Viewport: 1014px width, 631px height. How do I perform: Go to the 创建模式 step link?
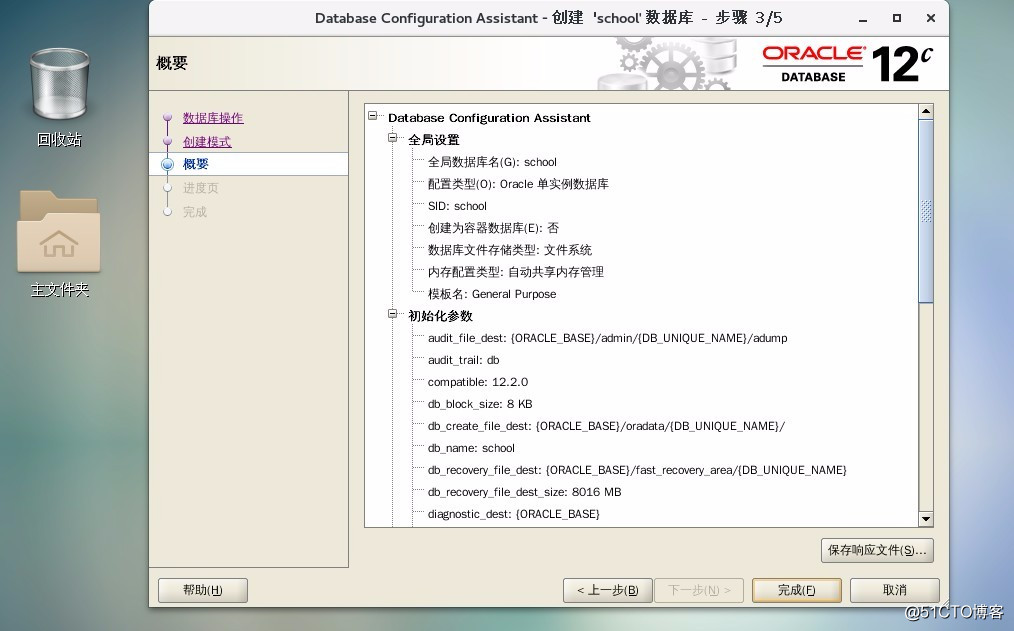pyautogui.click(x=207, y=142)
